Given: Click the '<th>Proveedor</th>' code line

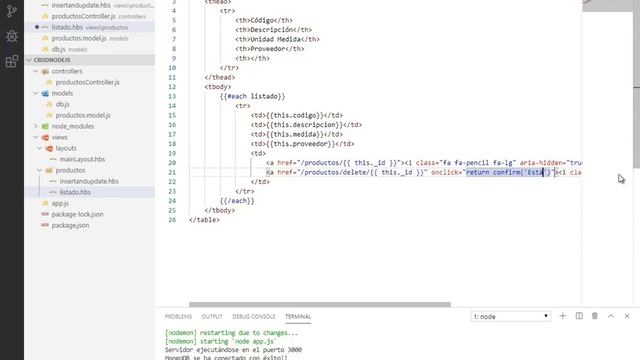Looking at the screenshot, I should [269, 49].
